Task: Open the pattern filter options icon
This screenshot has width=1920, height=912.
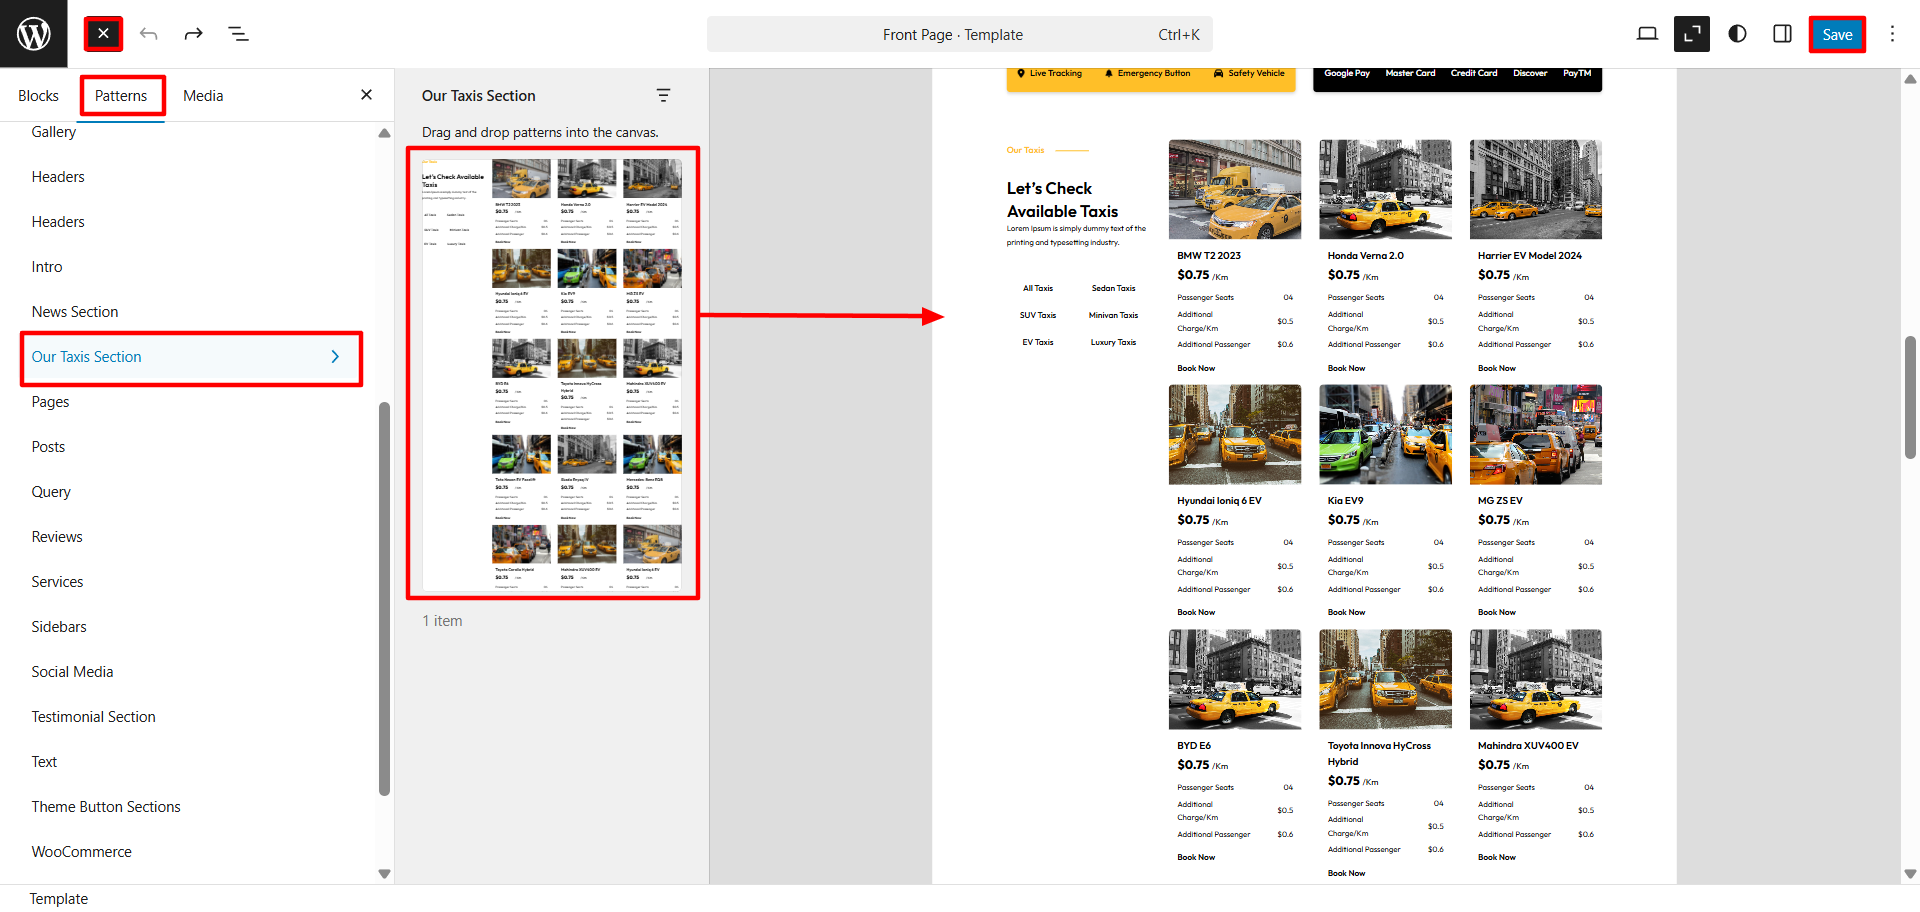Action: [663, 95]
